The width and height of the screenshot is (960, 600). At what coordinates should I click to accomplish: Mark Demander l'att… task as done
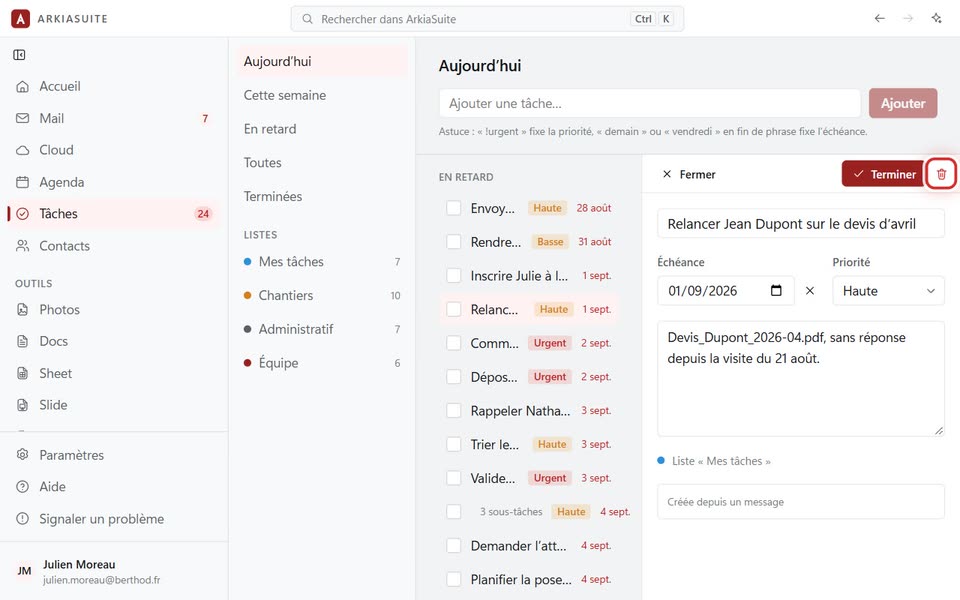tap(454, 546)
